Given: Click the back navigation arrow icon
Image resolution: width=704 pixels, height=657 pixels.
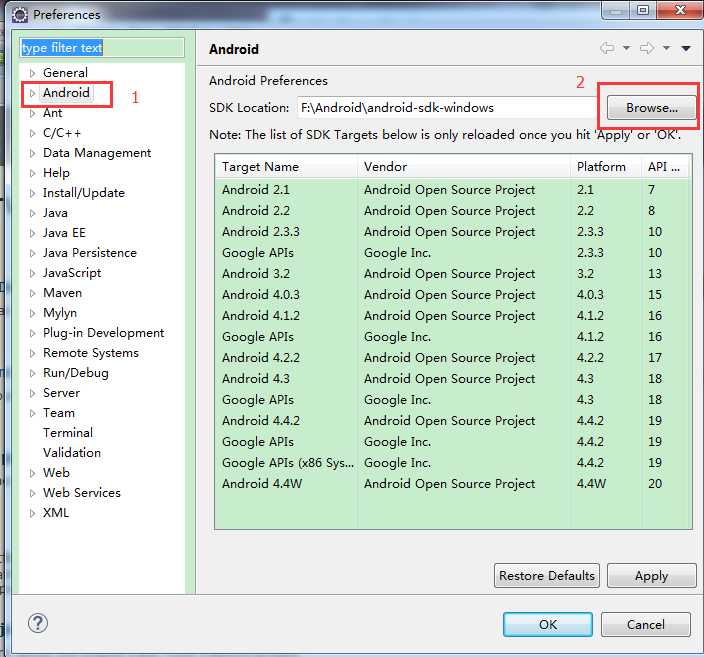Looking at the screenshot, I should click(x=607, y=48).
